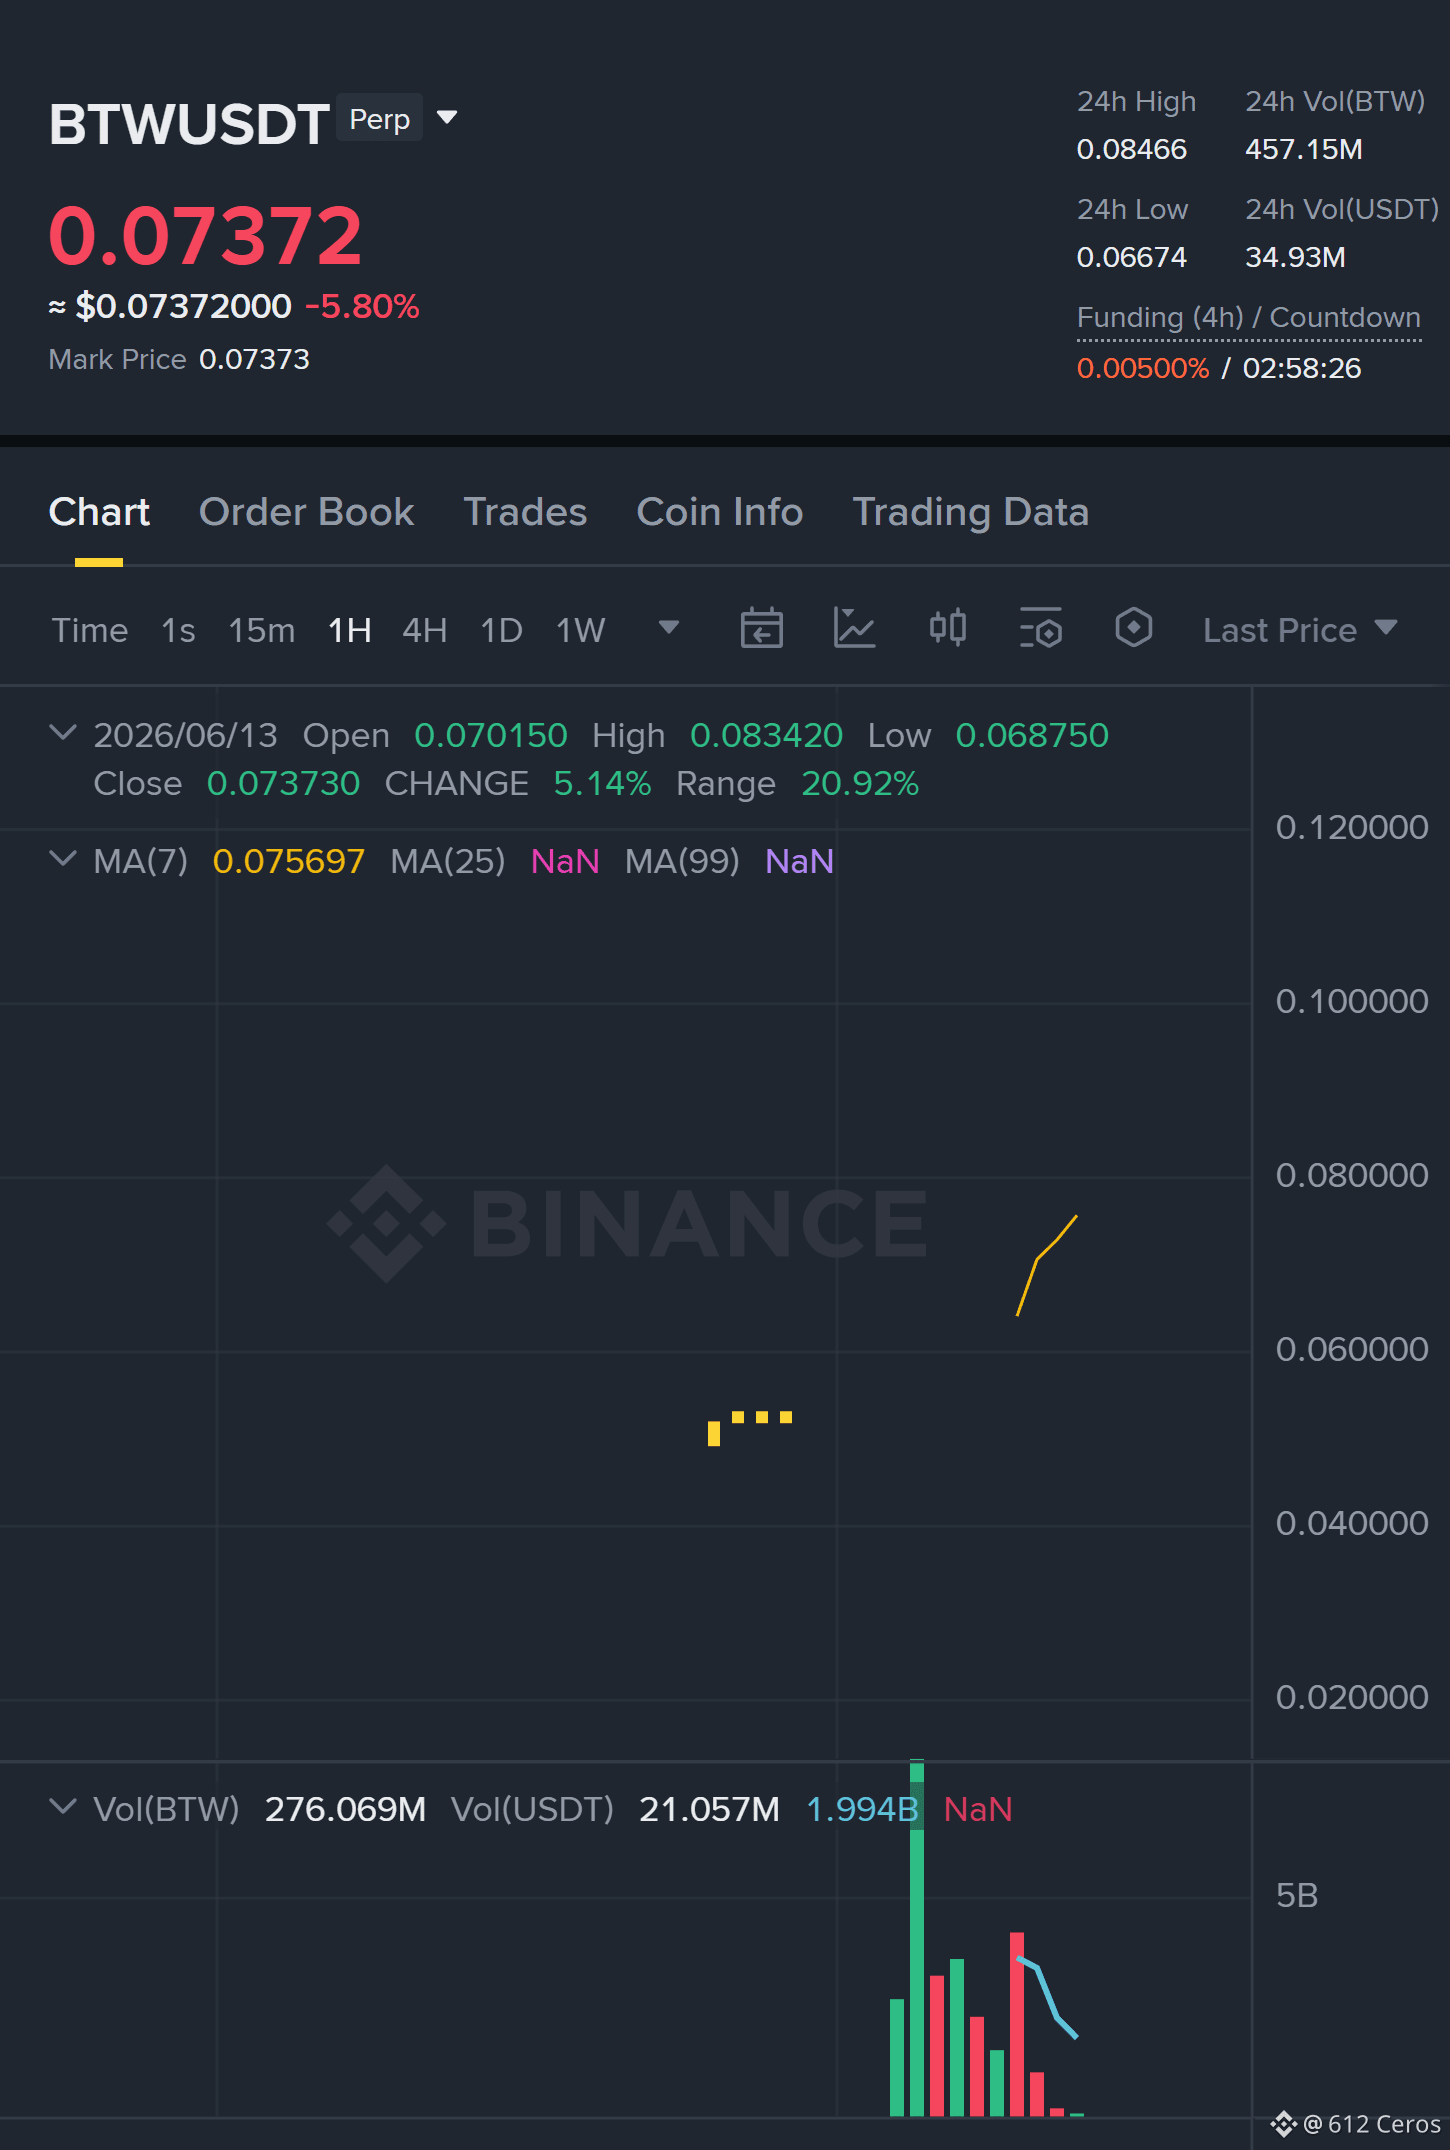This screenshot has height=2150, width=1450.
Task: Click the tallest green volume bar
Action: click(x=917, y=1940)
